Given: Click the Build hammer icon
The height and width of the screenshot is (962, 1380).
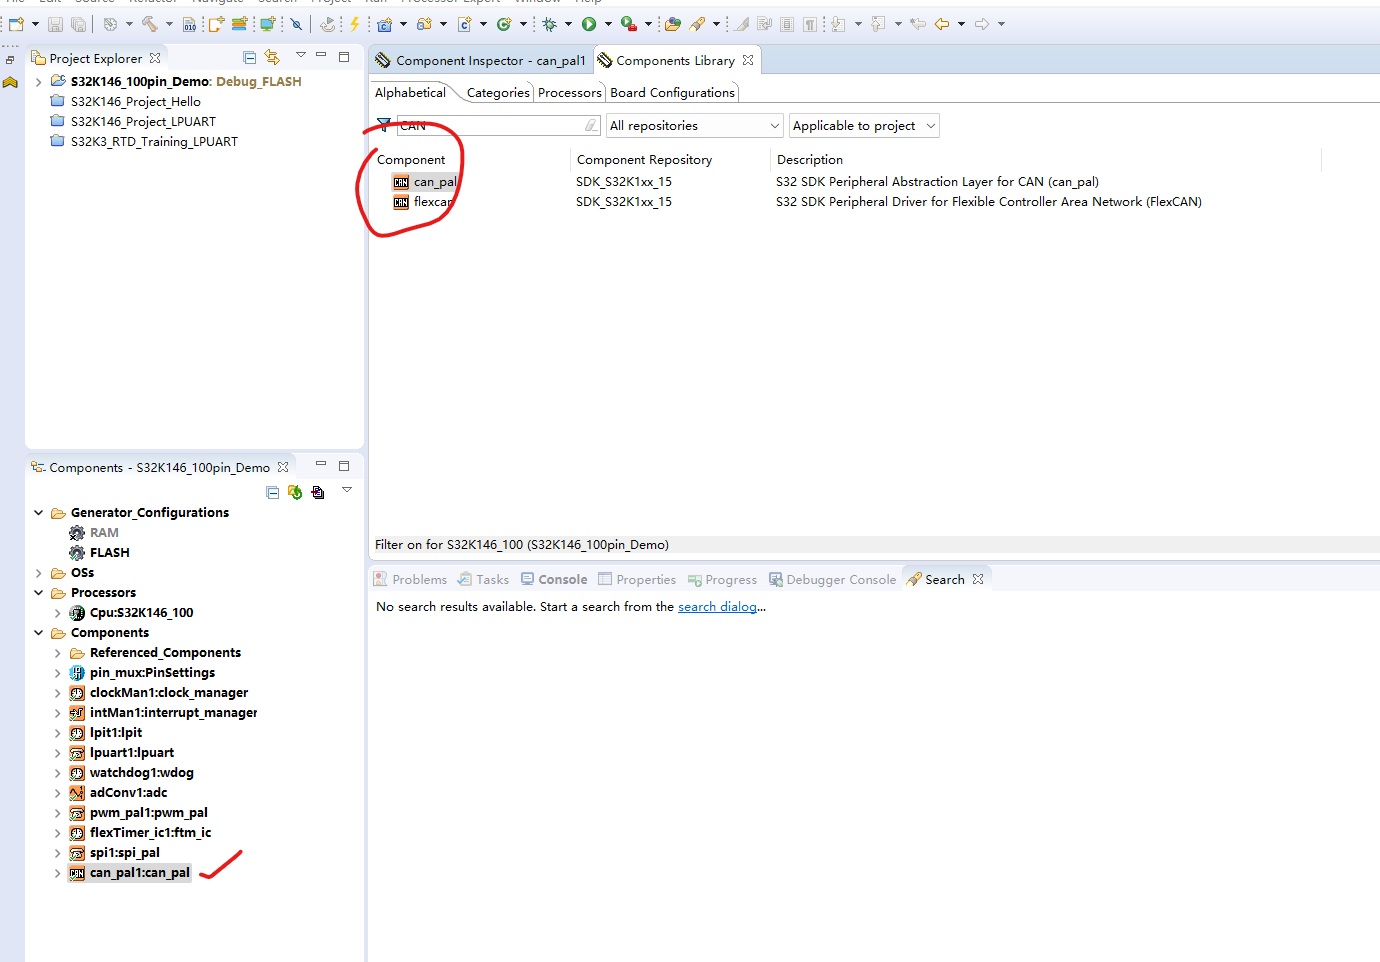Looking at the screenshot, I should (x=150, y=24).
